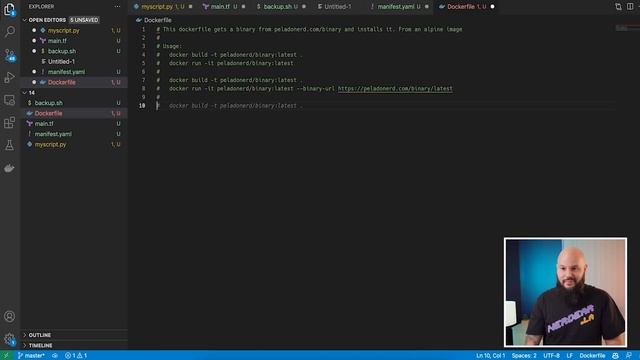
Task: Select Dockerfile in Open Editors list
Action: pos(74,82)
